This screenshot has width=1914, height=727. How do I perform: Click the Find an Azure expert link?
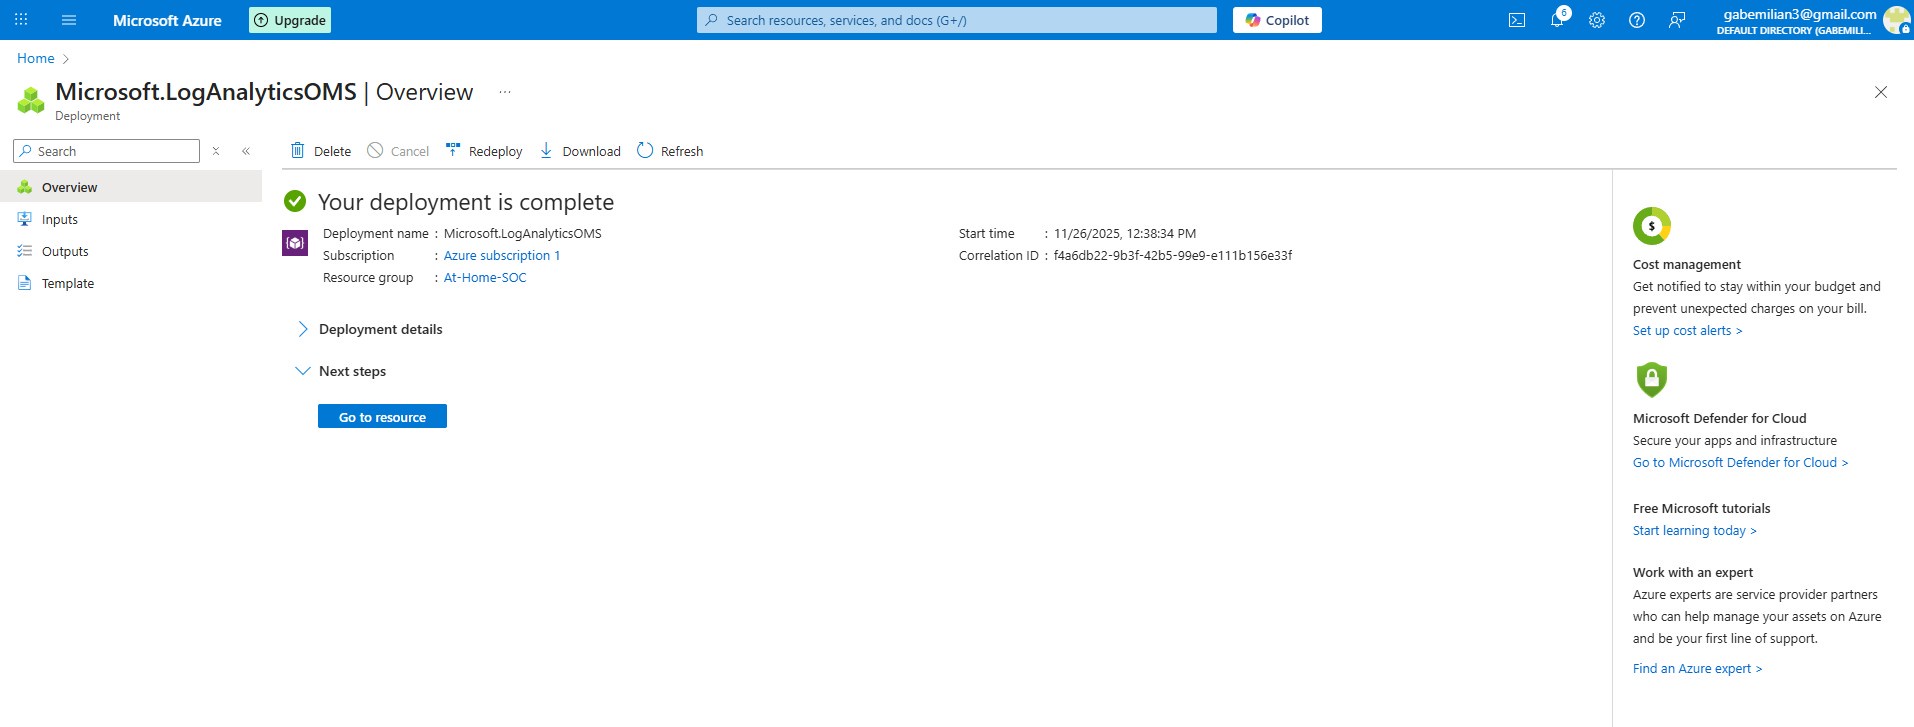coord(1697,668)
